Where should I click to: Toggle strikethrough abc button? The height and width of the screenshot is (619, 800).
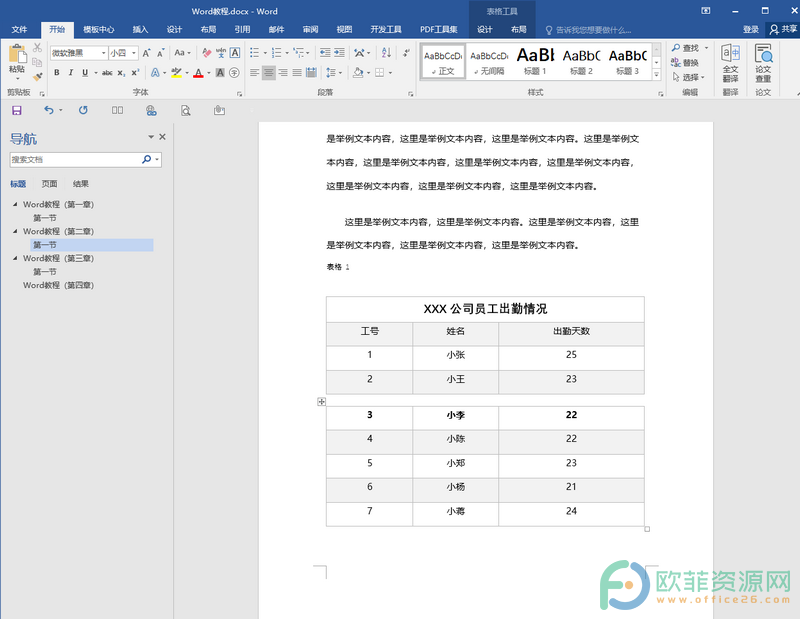tap(107, 73)
